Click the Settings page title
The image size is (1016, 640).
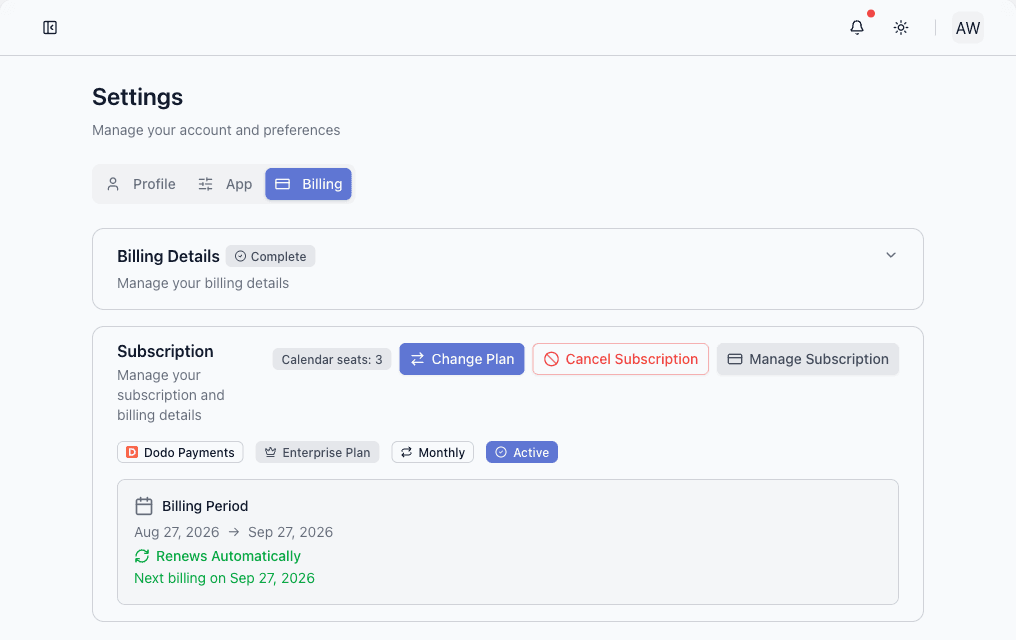pos(137,97)
